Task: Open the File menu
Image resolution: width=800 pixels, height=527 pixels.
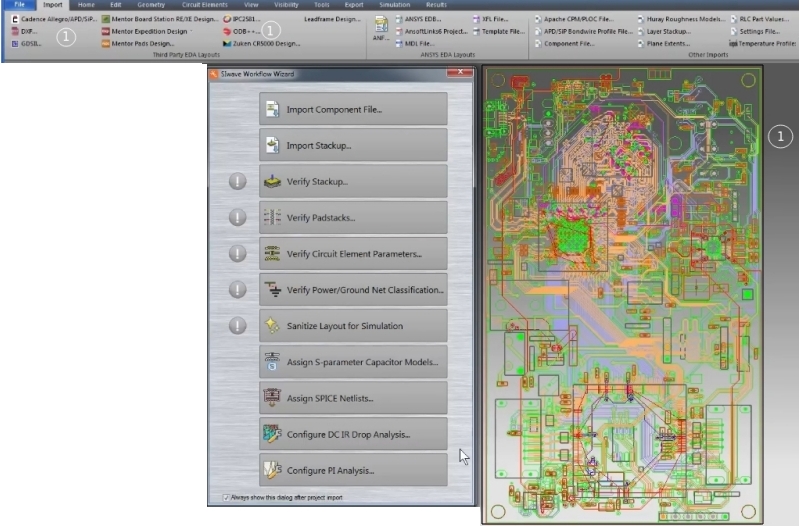Action: [19, 5]
